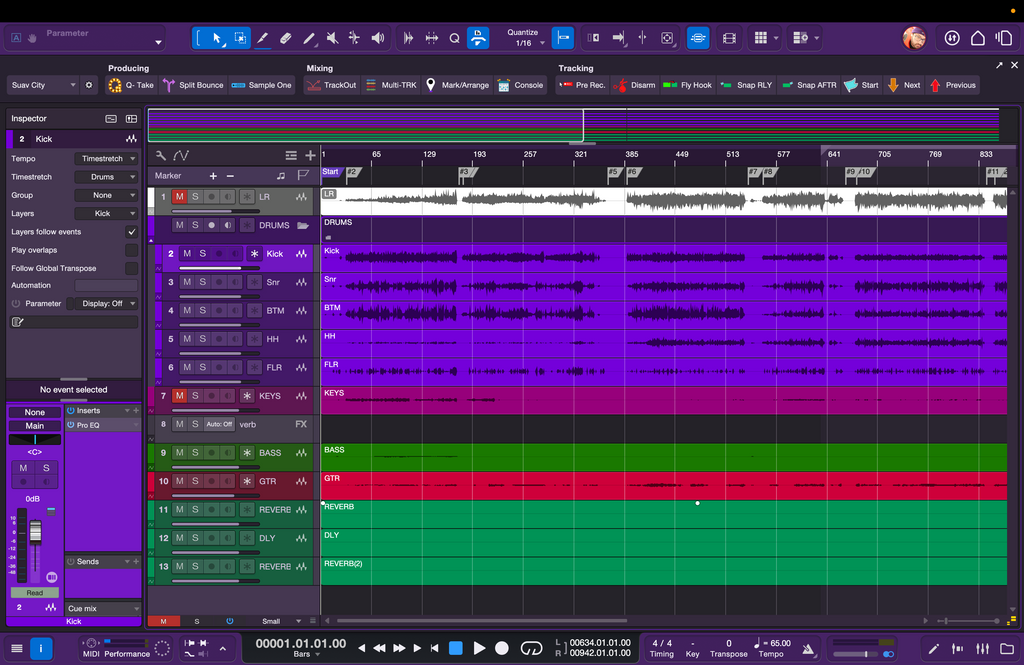The width and height of the screenshot is (1024, 665).
Task: Select the Bend tool
Action: tap(355, 37)
